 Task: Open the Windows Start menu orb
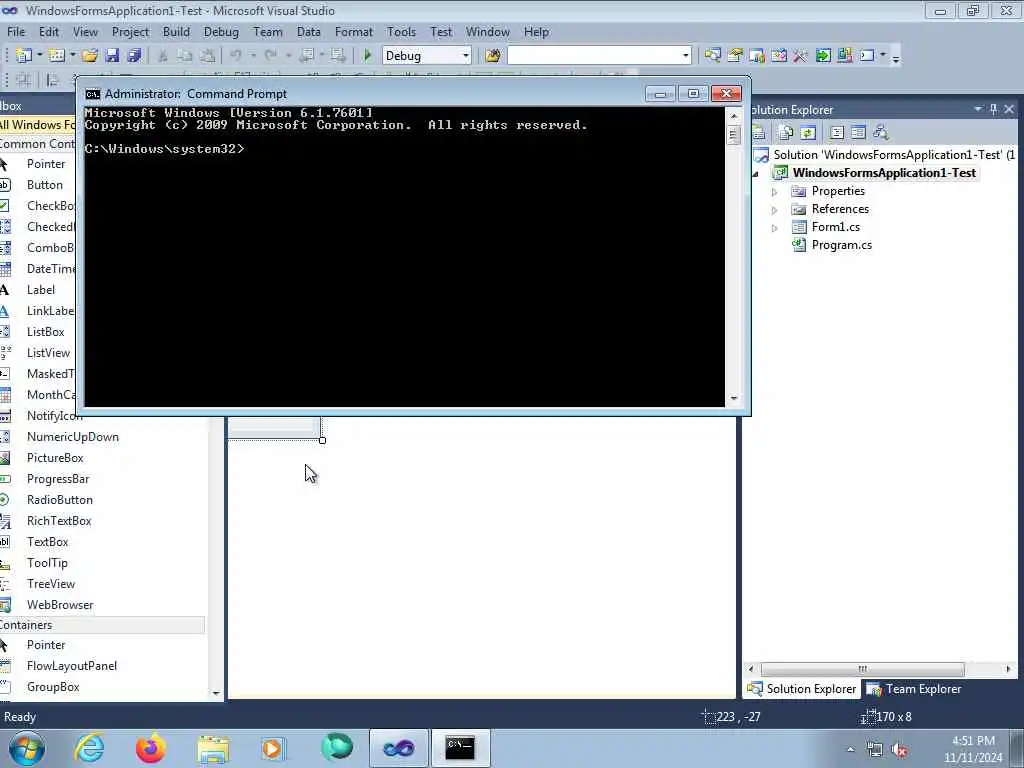(x=27, y=748)
